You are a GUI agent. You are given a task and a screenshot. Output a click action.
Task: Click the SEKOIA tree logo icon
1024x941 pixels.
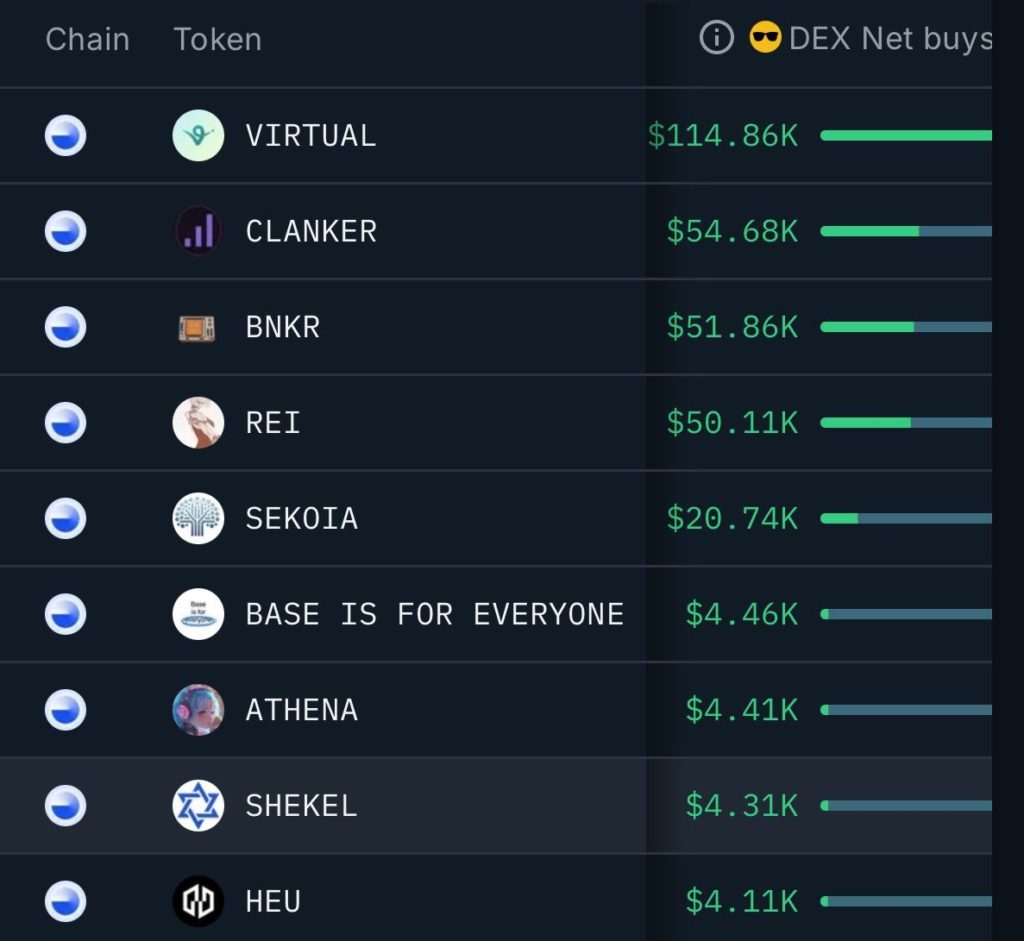pyautogui.click(x=198, y=518)
